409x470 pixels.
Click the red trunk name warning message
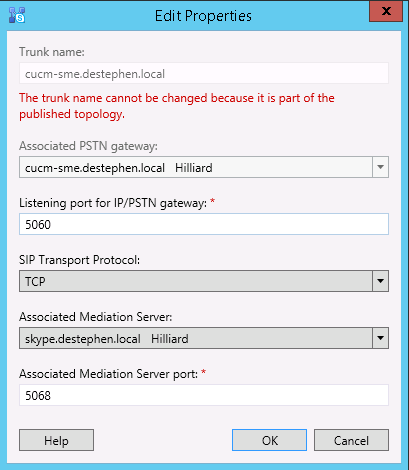(x=177, y=106)
